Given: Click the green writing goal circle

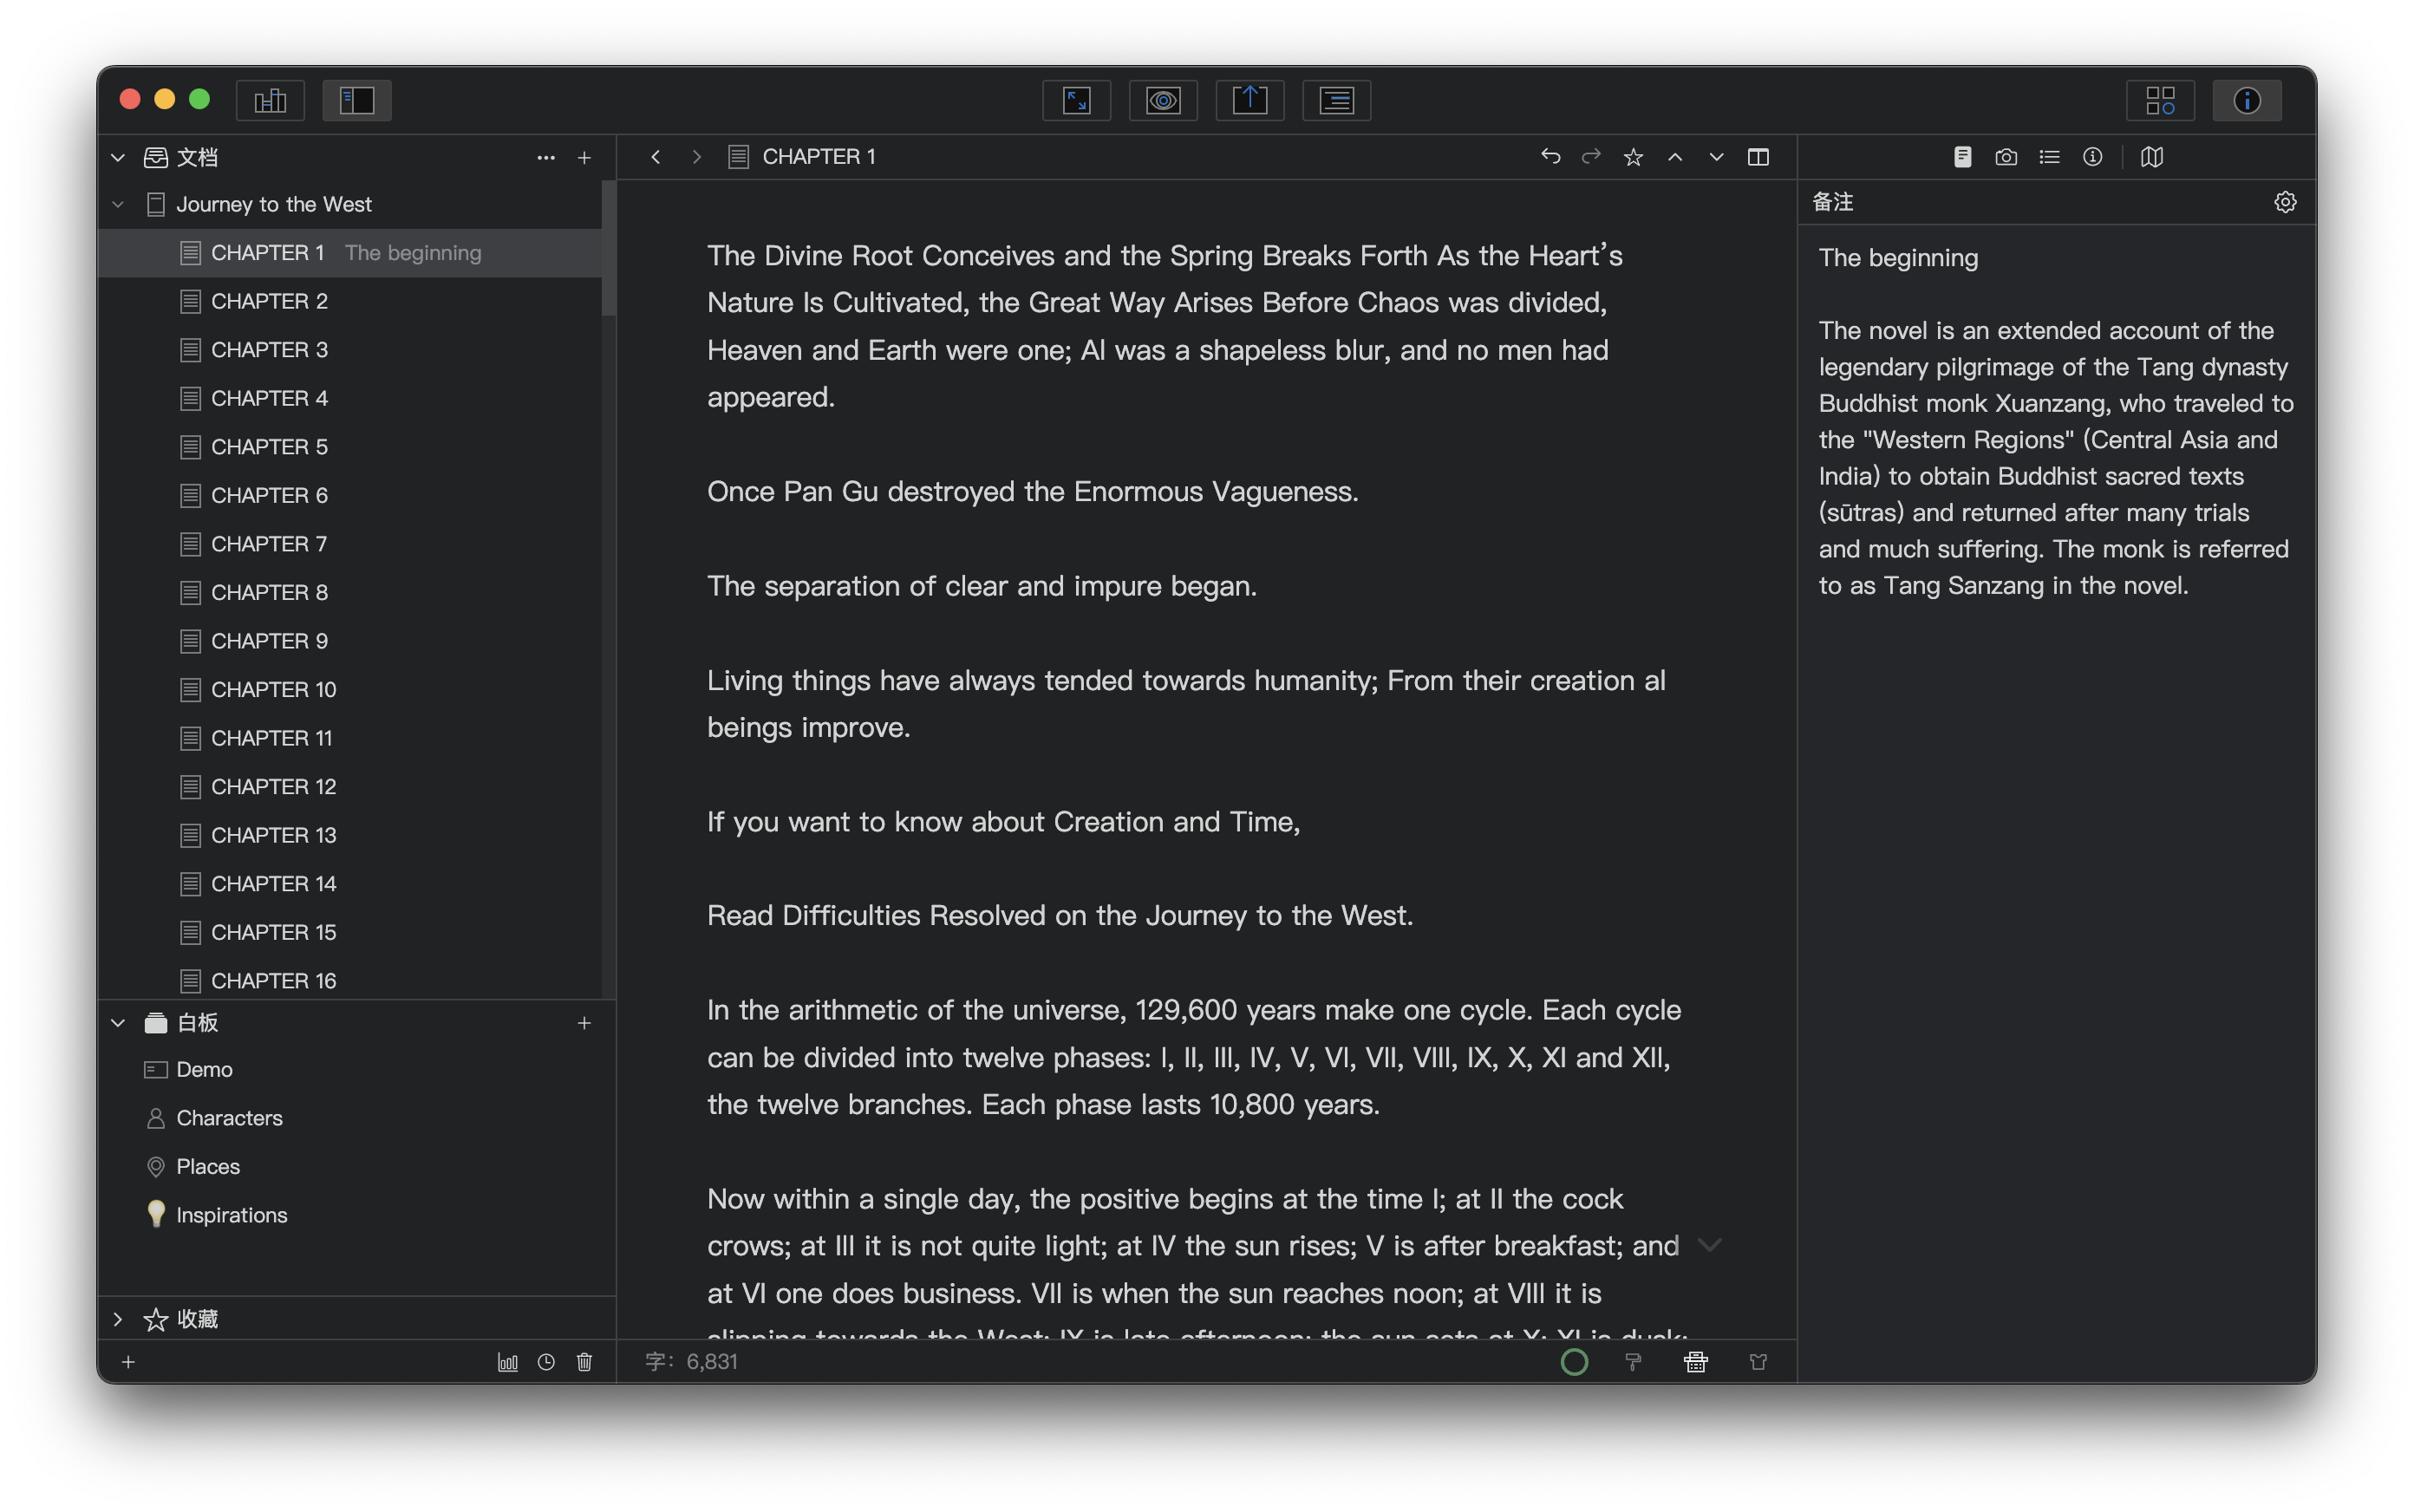Looking at the screenshot, I should 1574,1362.
